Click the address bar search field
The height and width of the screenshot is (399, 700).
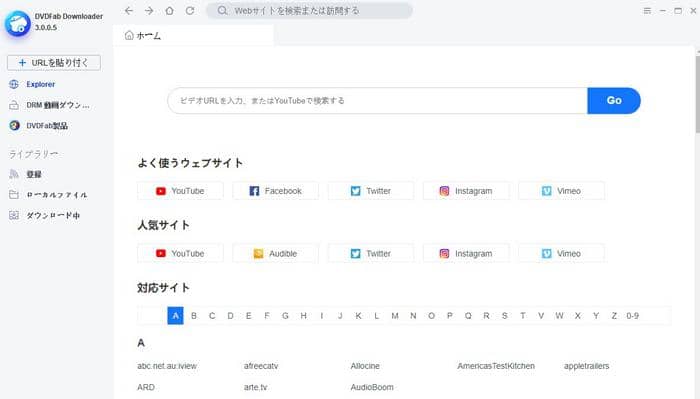coord(309,11)
